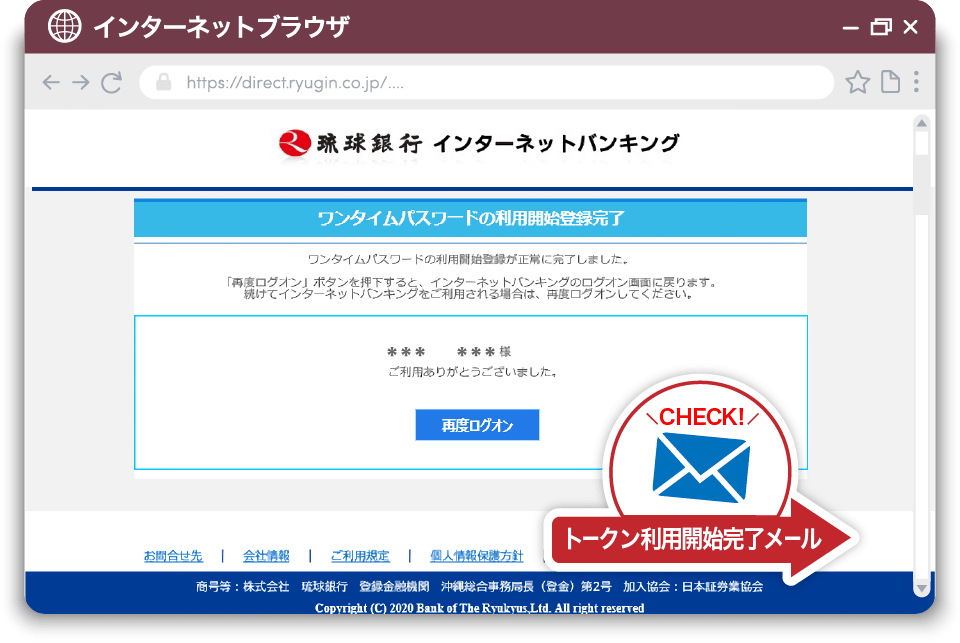This screenshot has height=643, width=960.
Task: Open the お問合せ先 link
Action: (173, 556)
